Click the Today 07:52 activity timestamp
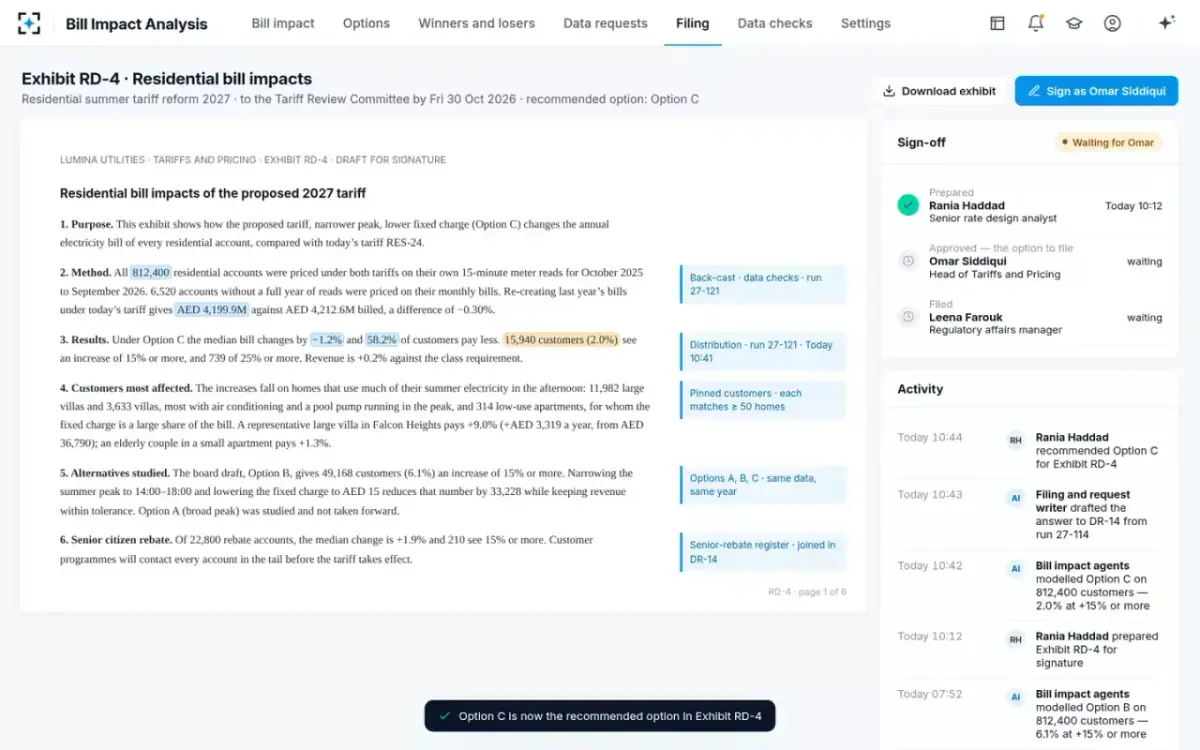This screenshot has width=1200, height=750. [930, 694]
